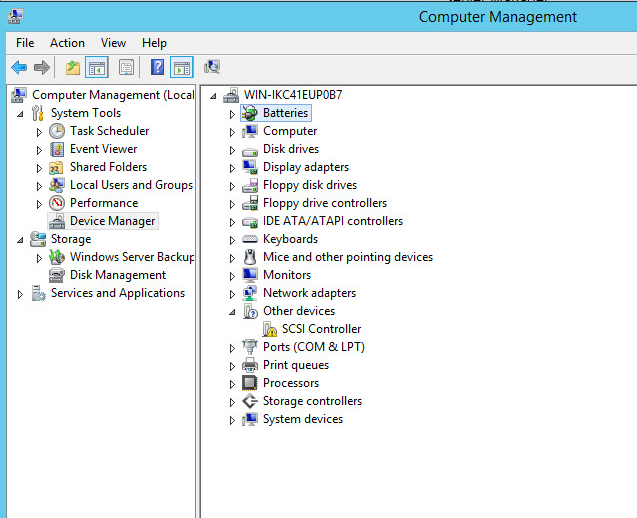Screen dimensions: 637x518
Task: Click the Properties toolbar icon
Action: [126, 67]
